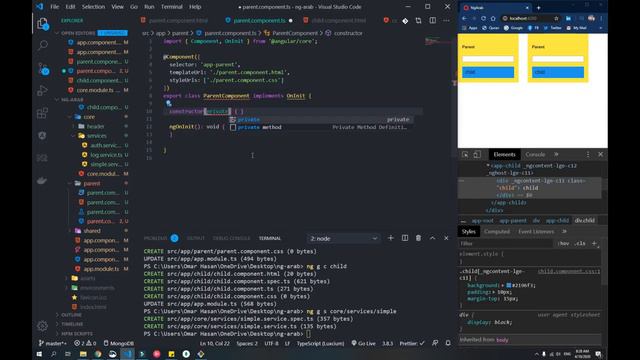Screen dimensions: 640x360
Task: Toggle the .cls class editor
Action: pyautogui.click(x=580, y=243)
